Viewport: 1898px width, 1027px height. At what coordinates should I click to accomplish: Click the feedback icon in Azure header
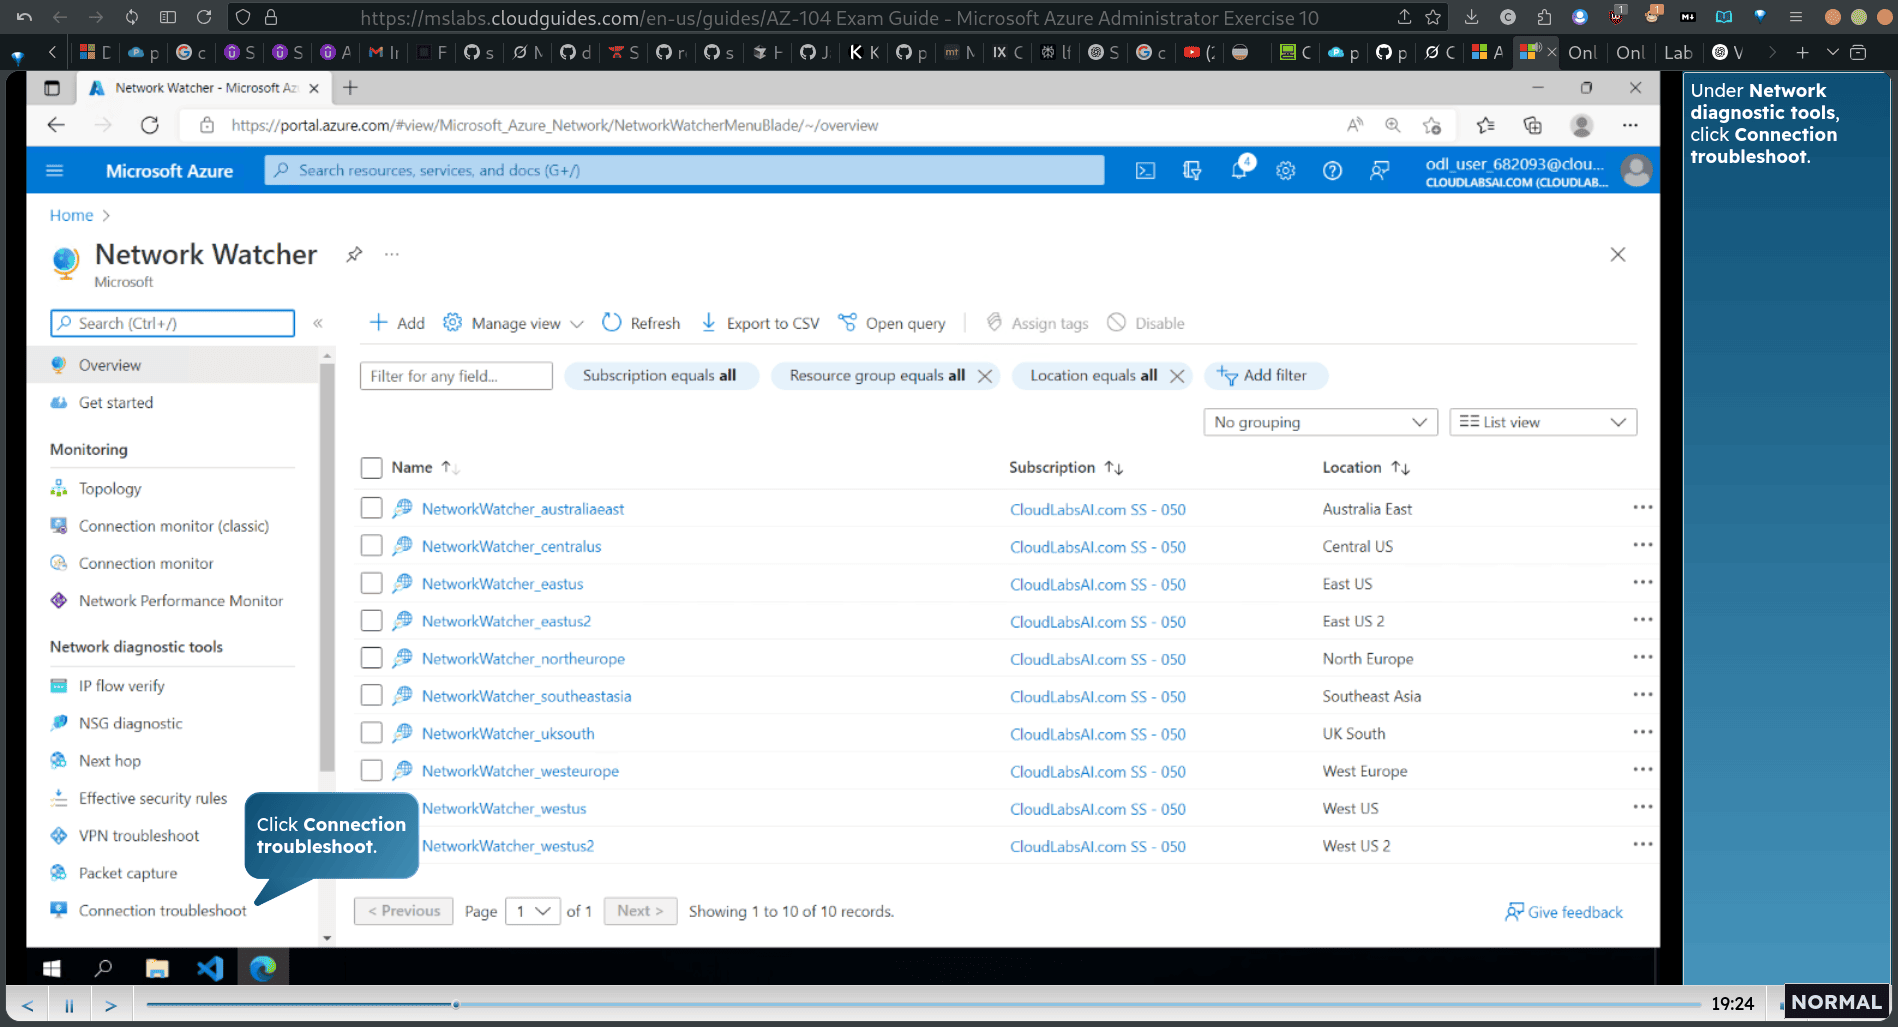[x=1379, y=171]
